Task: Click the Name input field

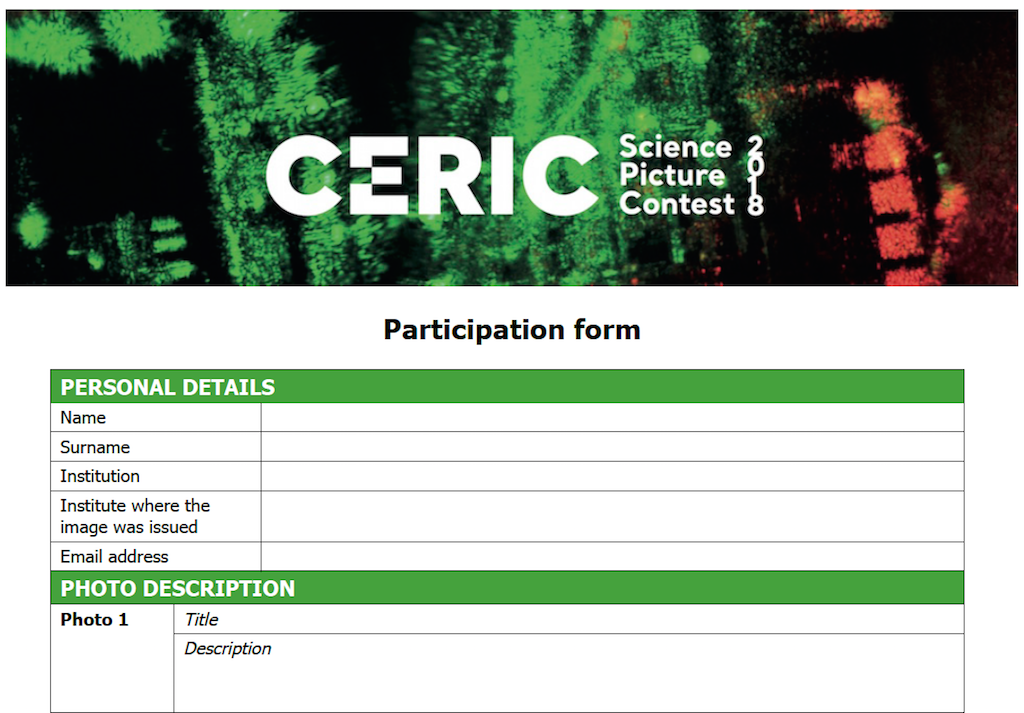Action: (612, 417)
